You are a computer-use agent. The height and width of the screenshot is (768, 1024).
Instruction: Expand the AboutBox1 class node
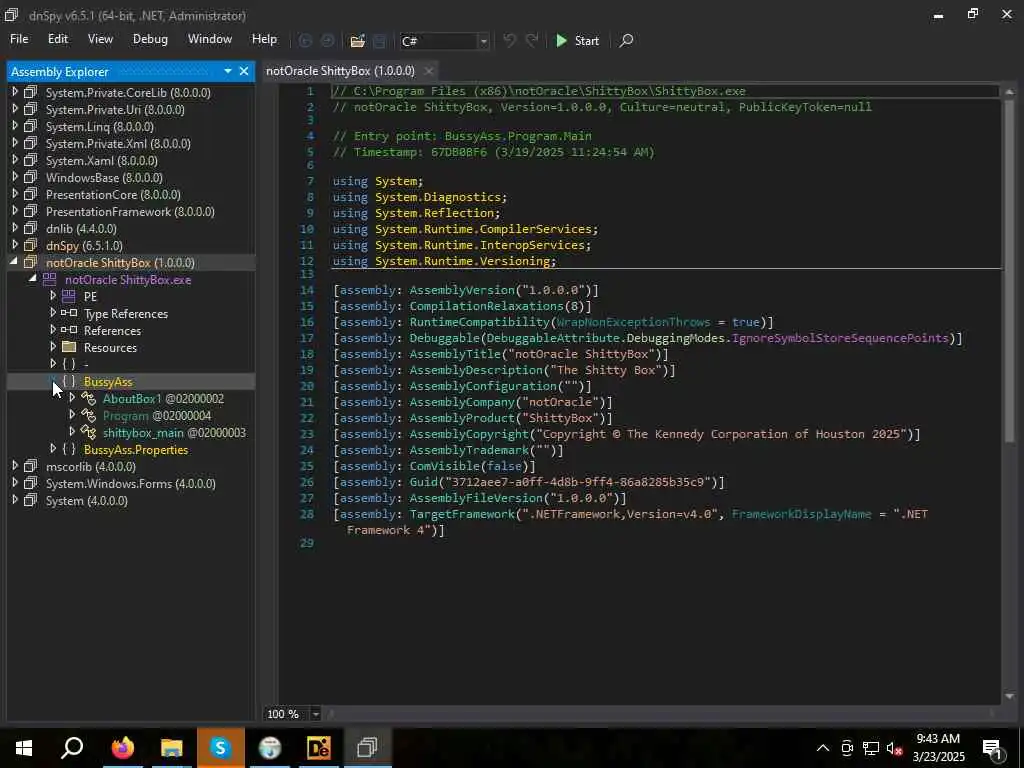click(72, 398)
